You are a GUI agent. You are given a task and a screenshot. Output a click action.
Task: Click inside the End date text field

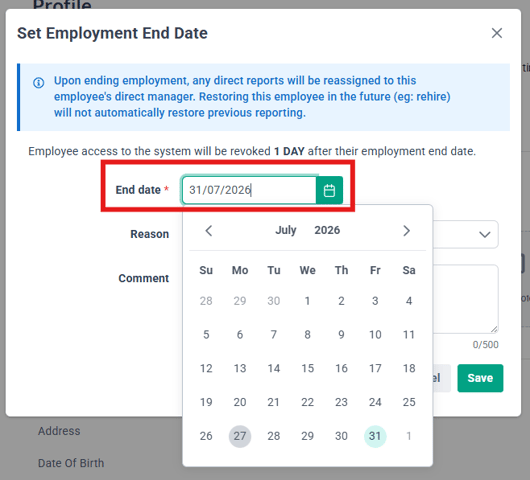[249, 190]
